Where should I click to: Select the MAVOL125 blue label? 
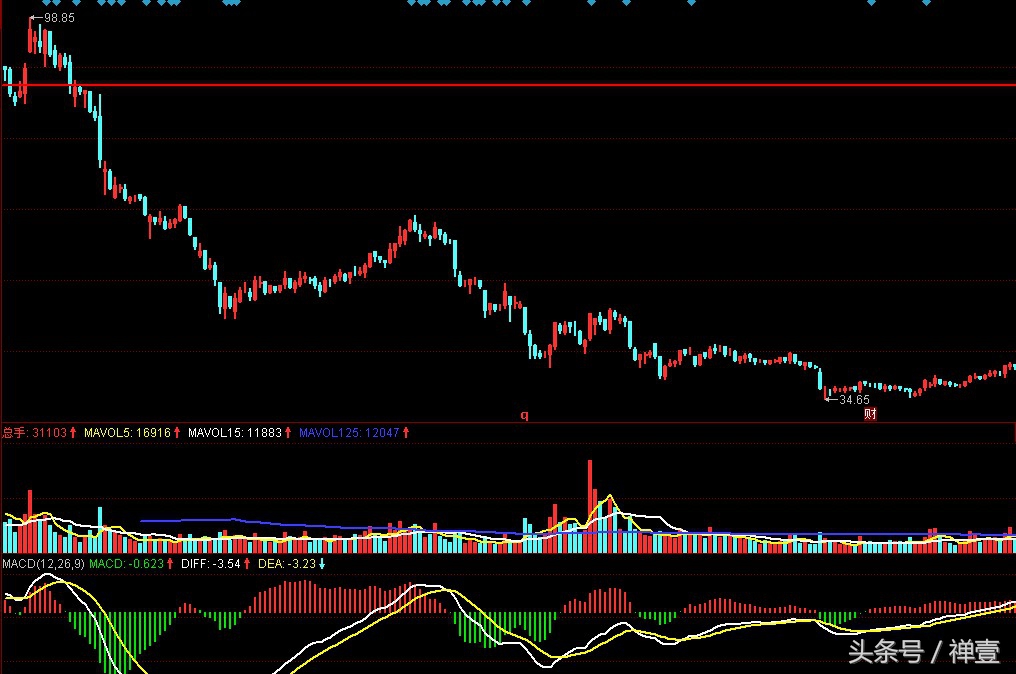[x=327, y=433]
